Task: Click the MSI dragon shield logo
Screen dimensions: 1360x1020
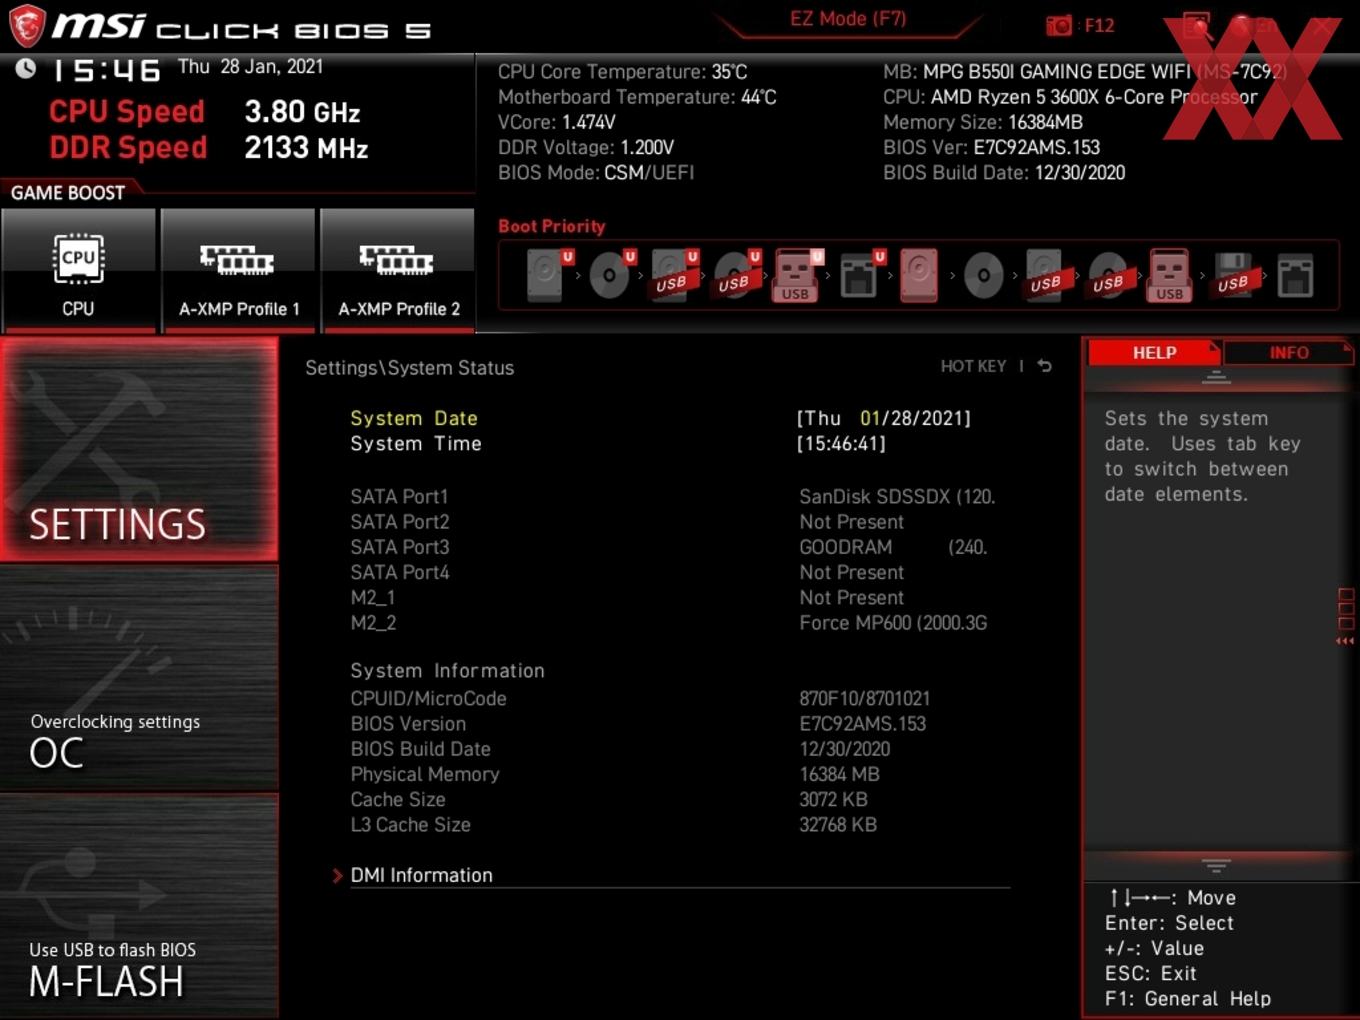Action: coord(27,26)
